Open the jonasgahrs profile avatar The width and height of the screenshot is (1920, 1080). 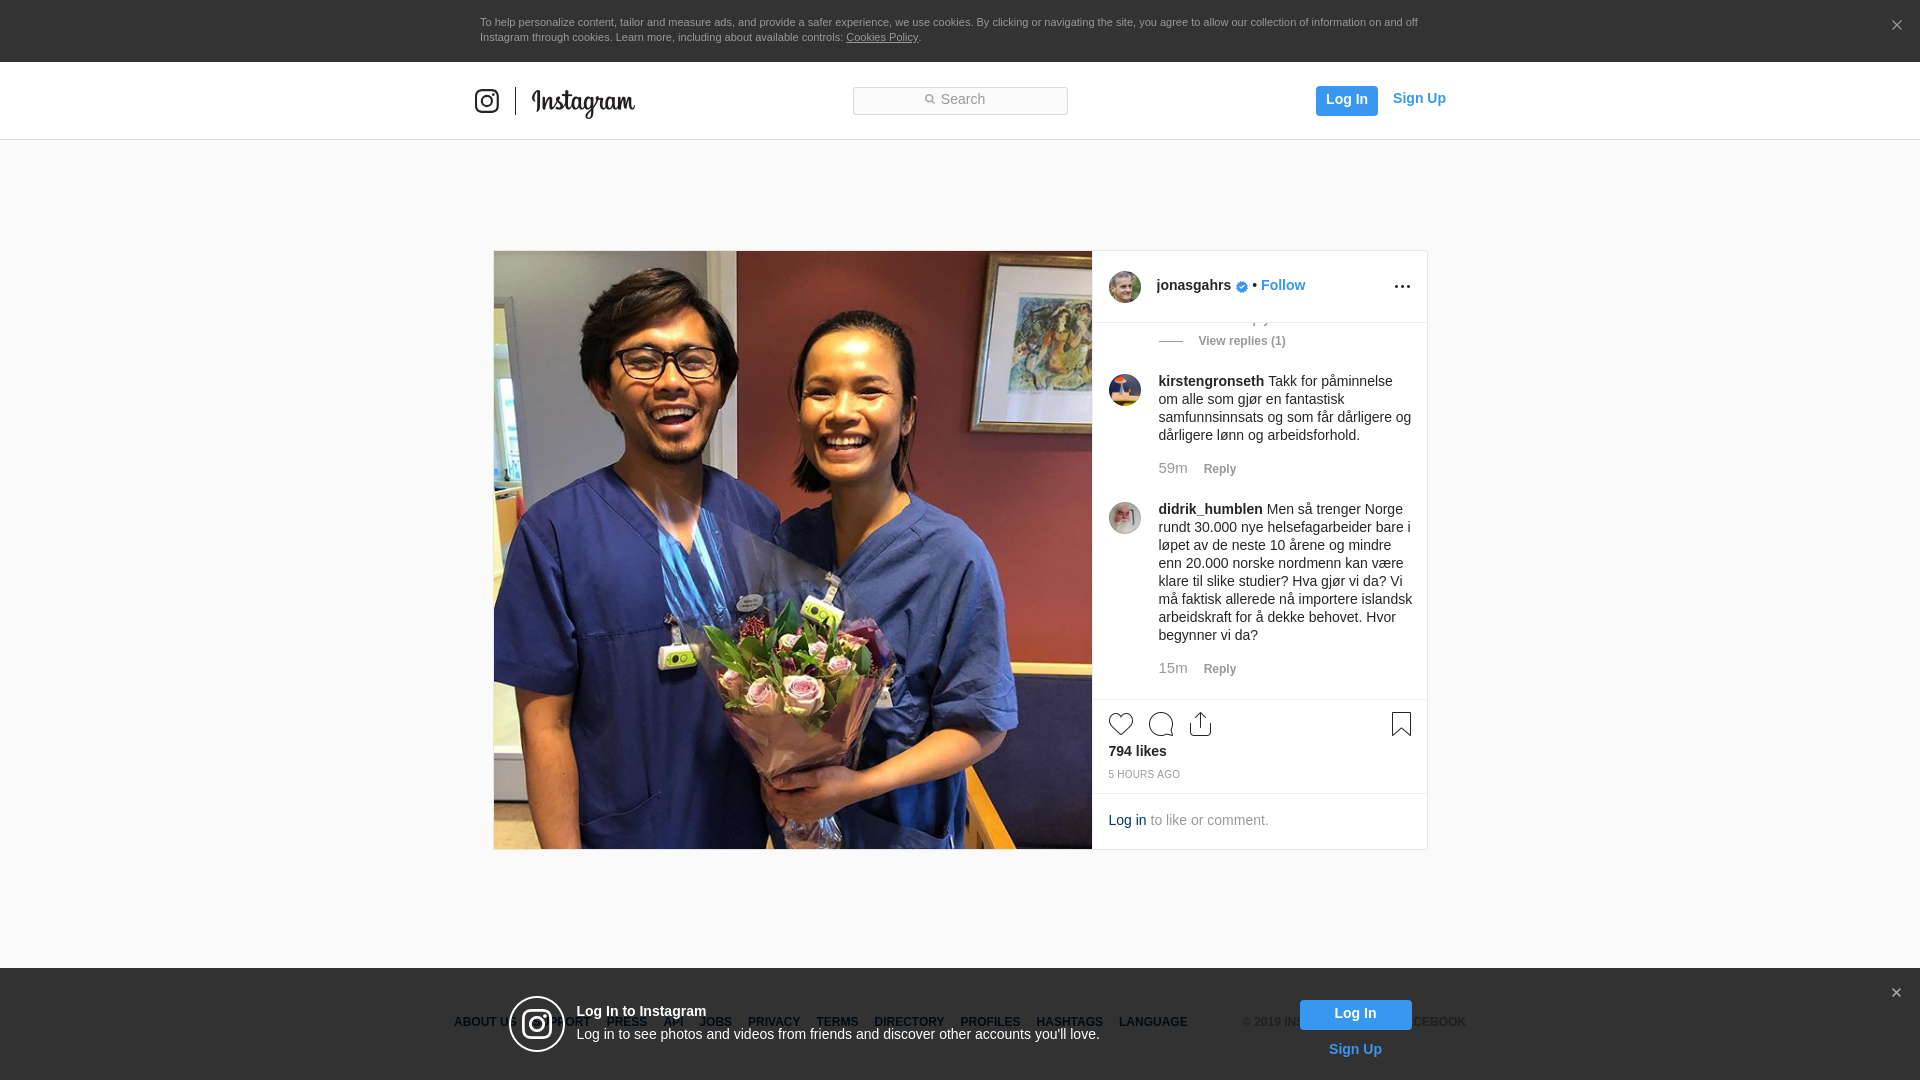1124,287
